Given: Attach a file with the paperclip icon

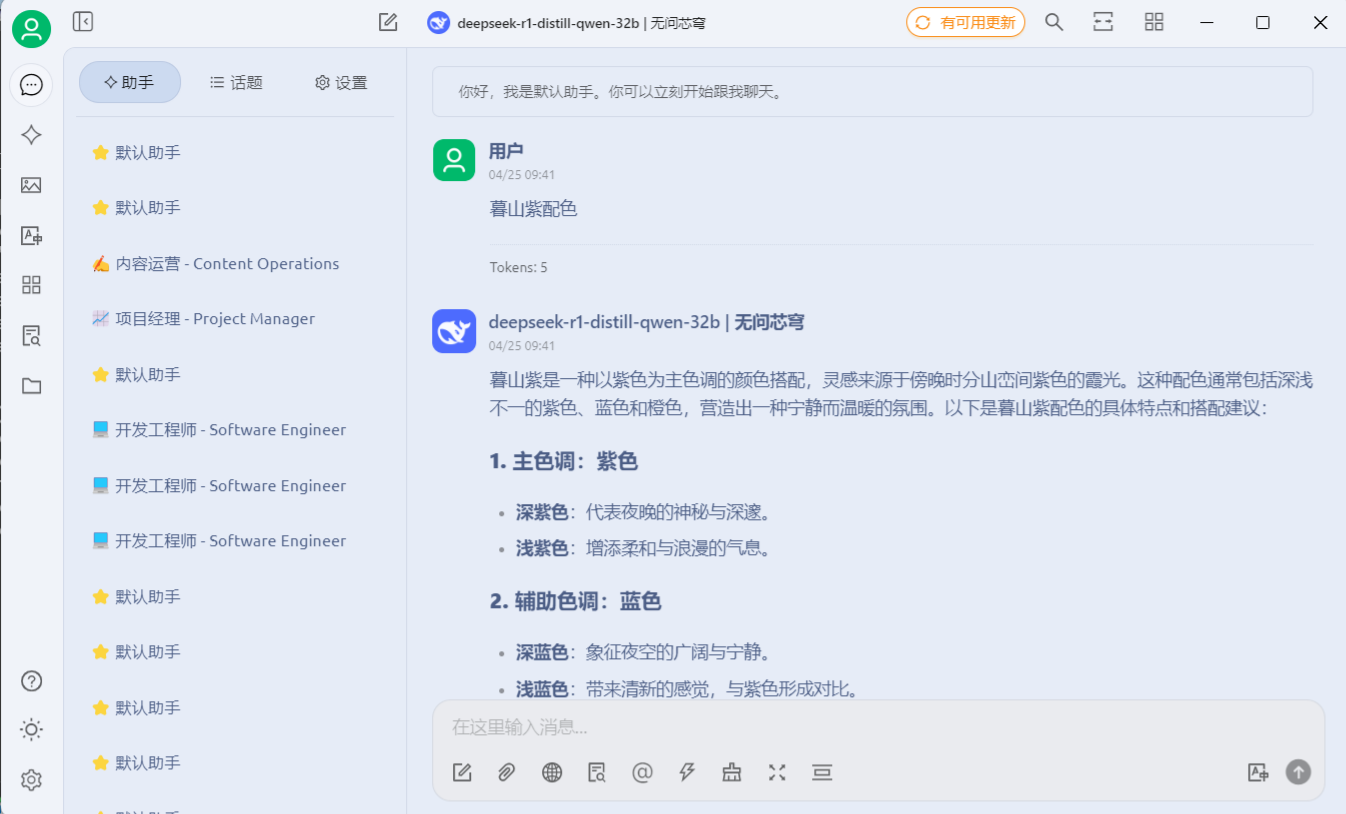Looking at the screenshot, I should (x=506, y=772).
